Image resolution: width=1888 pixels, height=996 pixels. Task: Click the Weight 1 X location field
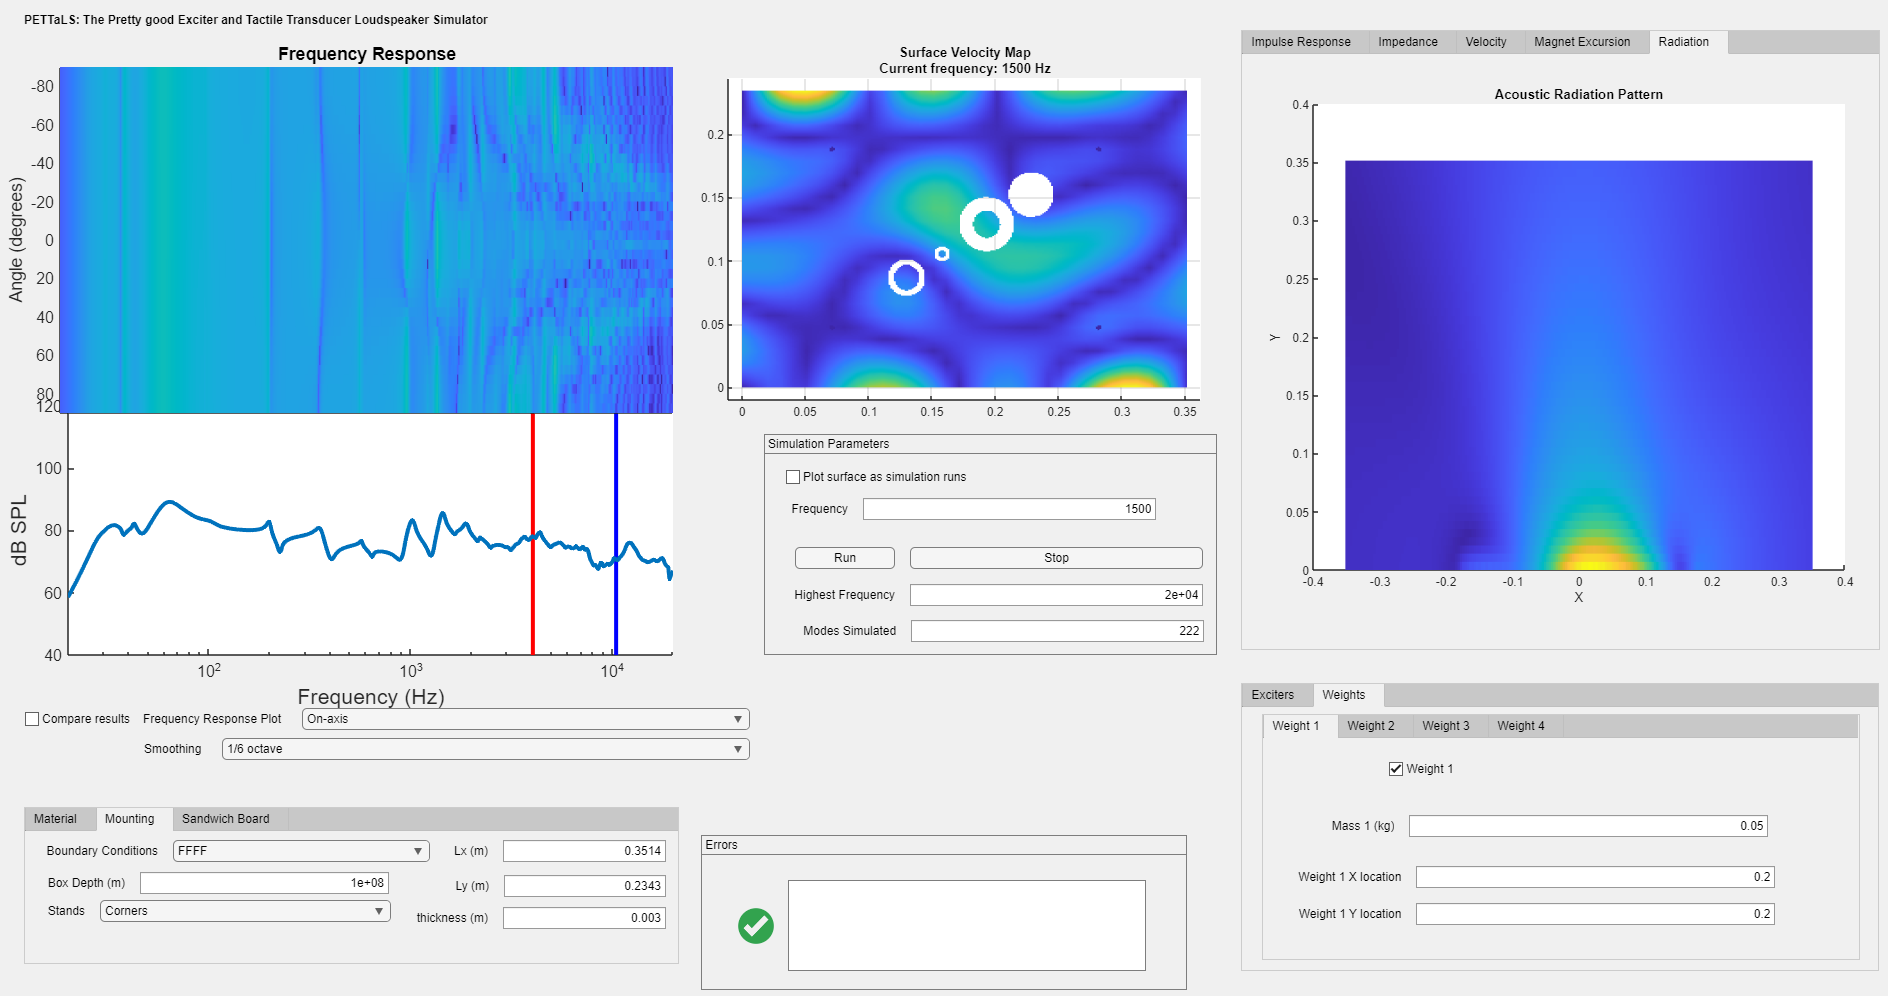click(x=1595, y=877)
